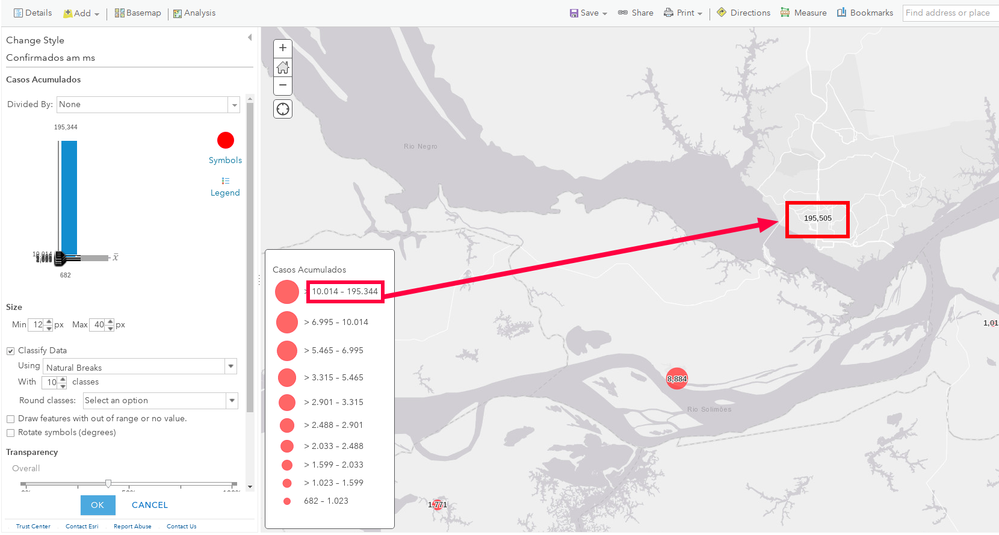Open the Analysis tools

point(194,13)
